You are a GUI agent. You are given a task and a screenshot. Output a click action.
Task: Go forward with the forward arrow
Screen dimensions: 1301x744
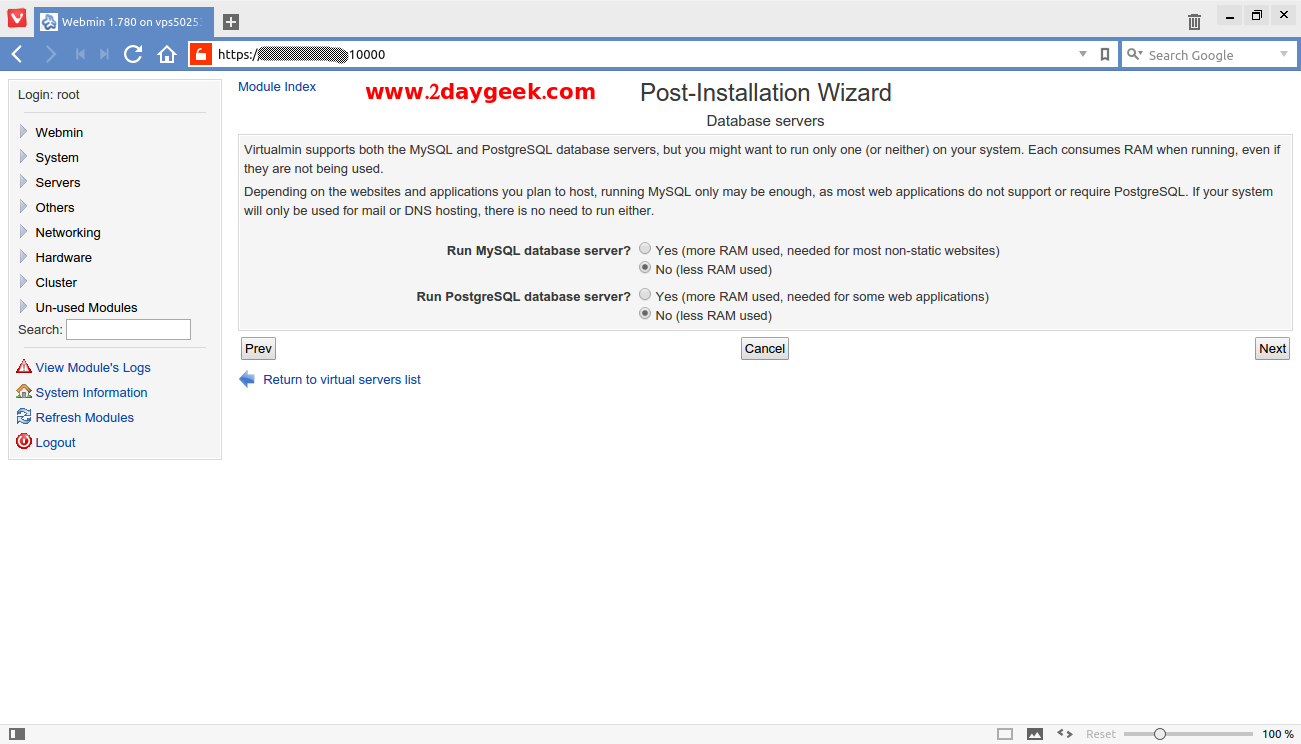click(x=50, y=54)
